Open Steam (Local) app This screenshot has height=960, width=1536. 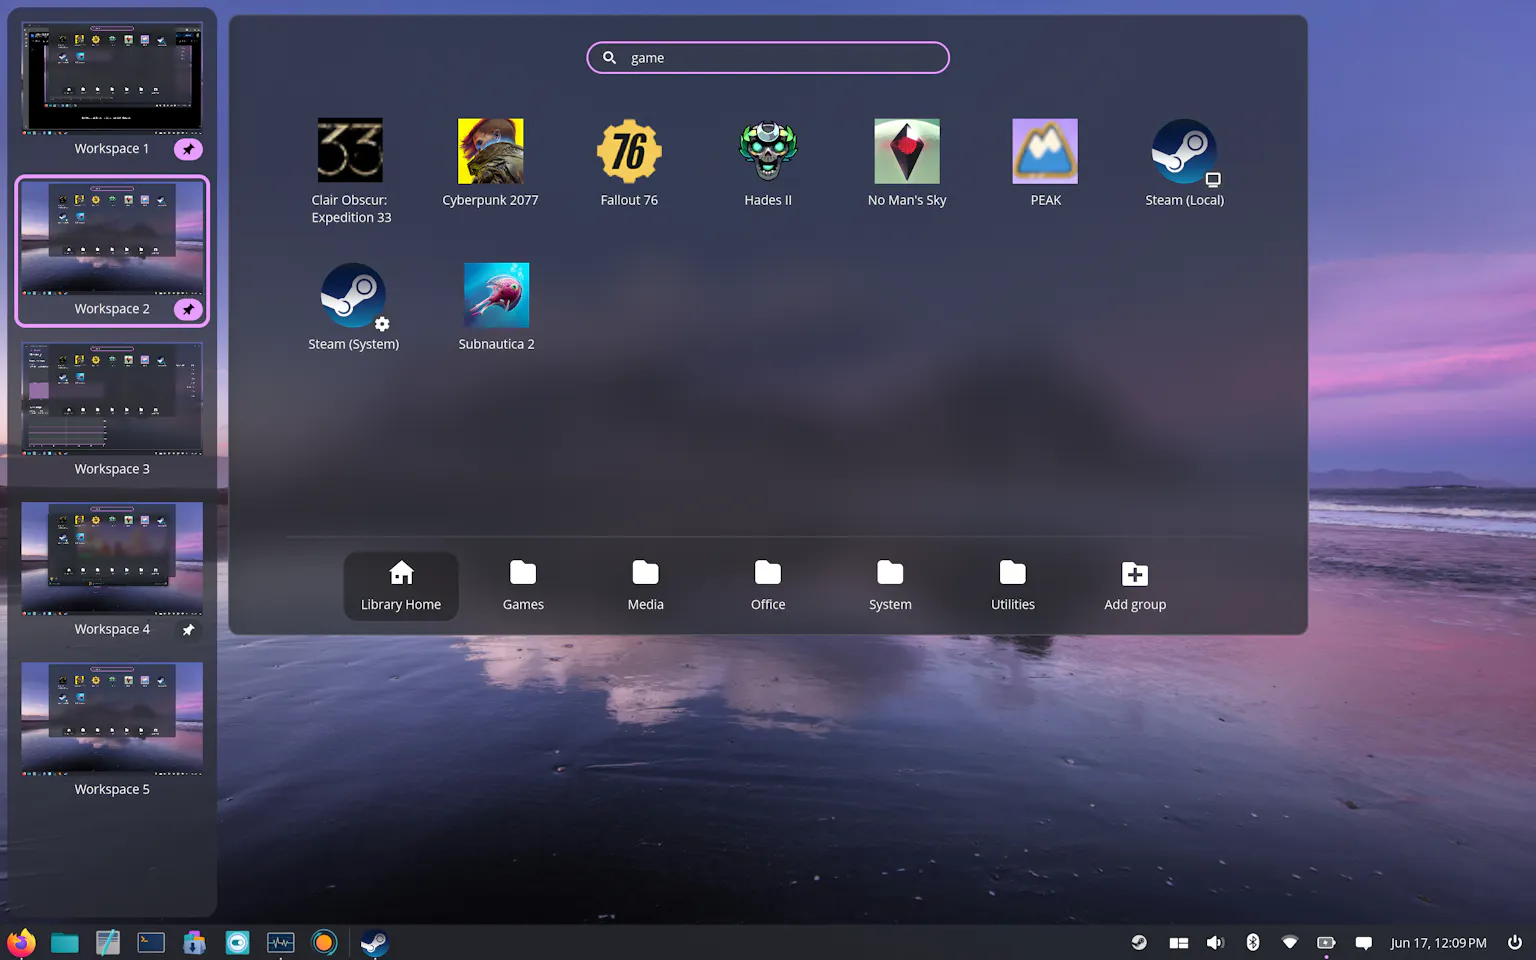1184,163
